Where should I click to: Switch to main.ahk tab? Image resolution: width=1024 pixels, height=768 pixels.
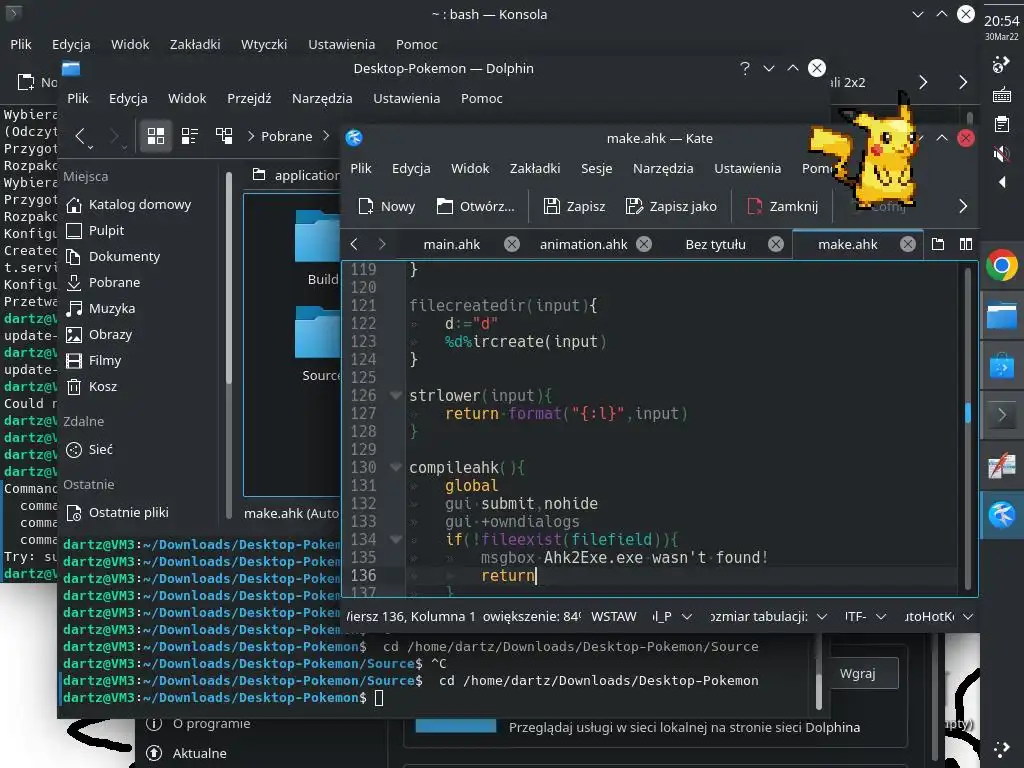[451, 244]
